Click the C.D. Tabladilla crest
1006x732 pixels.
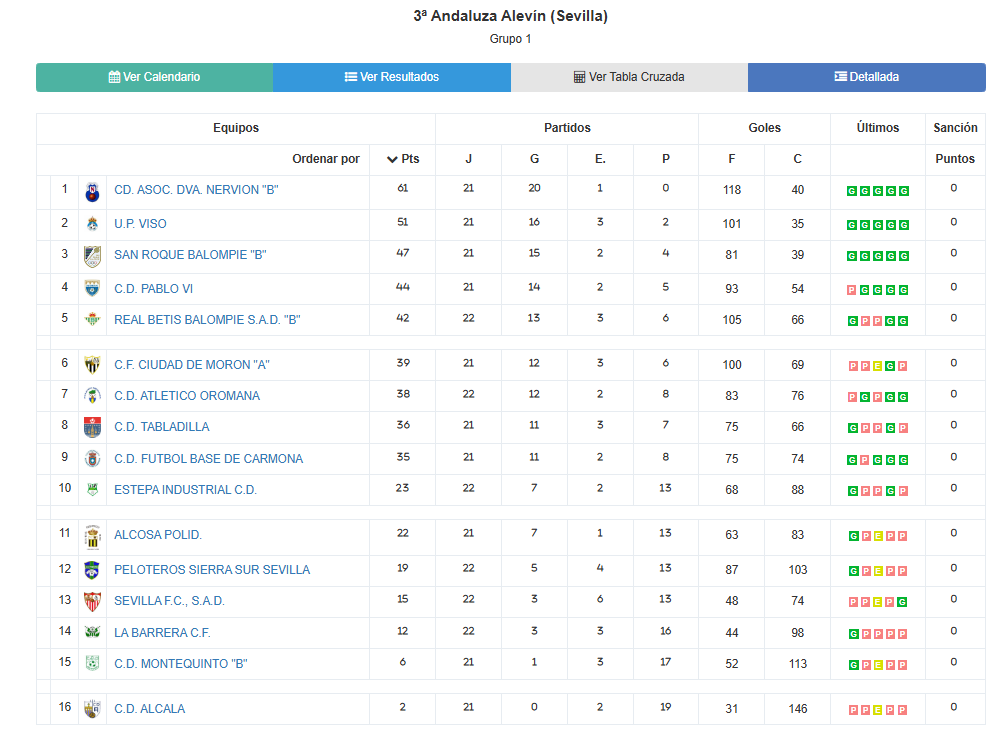pyautogui.click(x=92, y=427)
